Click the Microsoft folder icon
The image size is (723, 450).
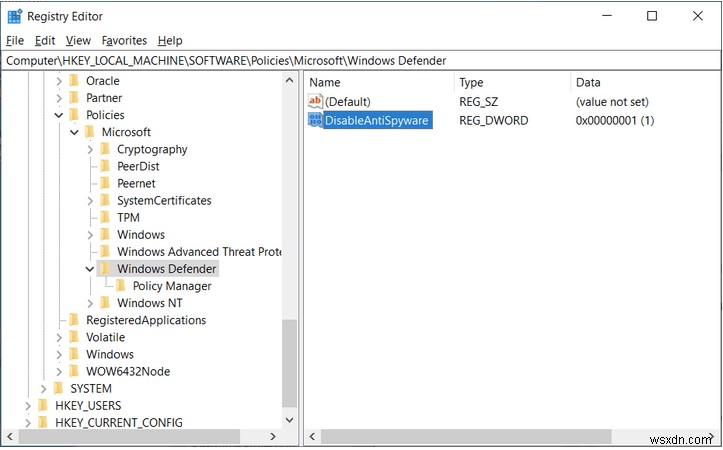click(90, 132)
